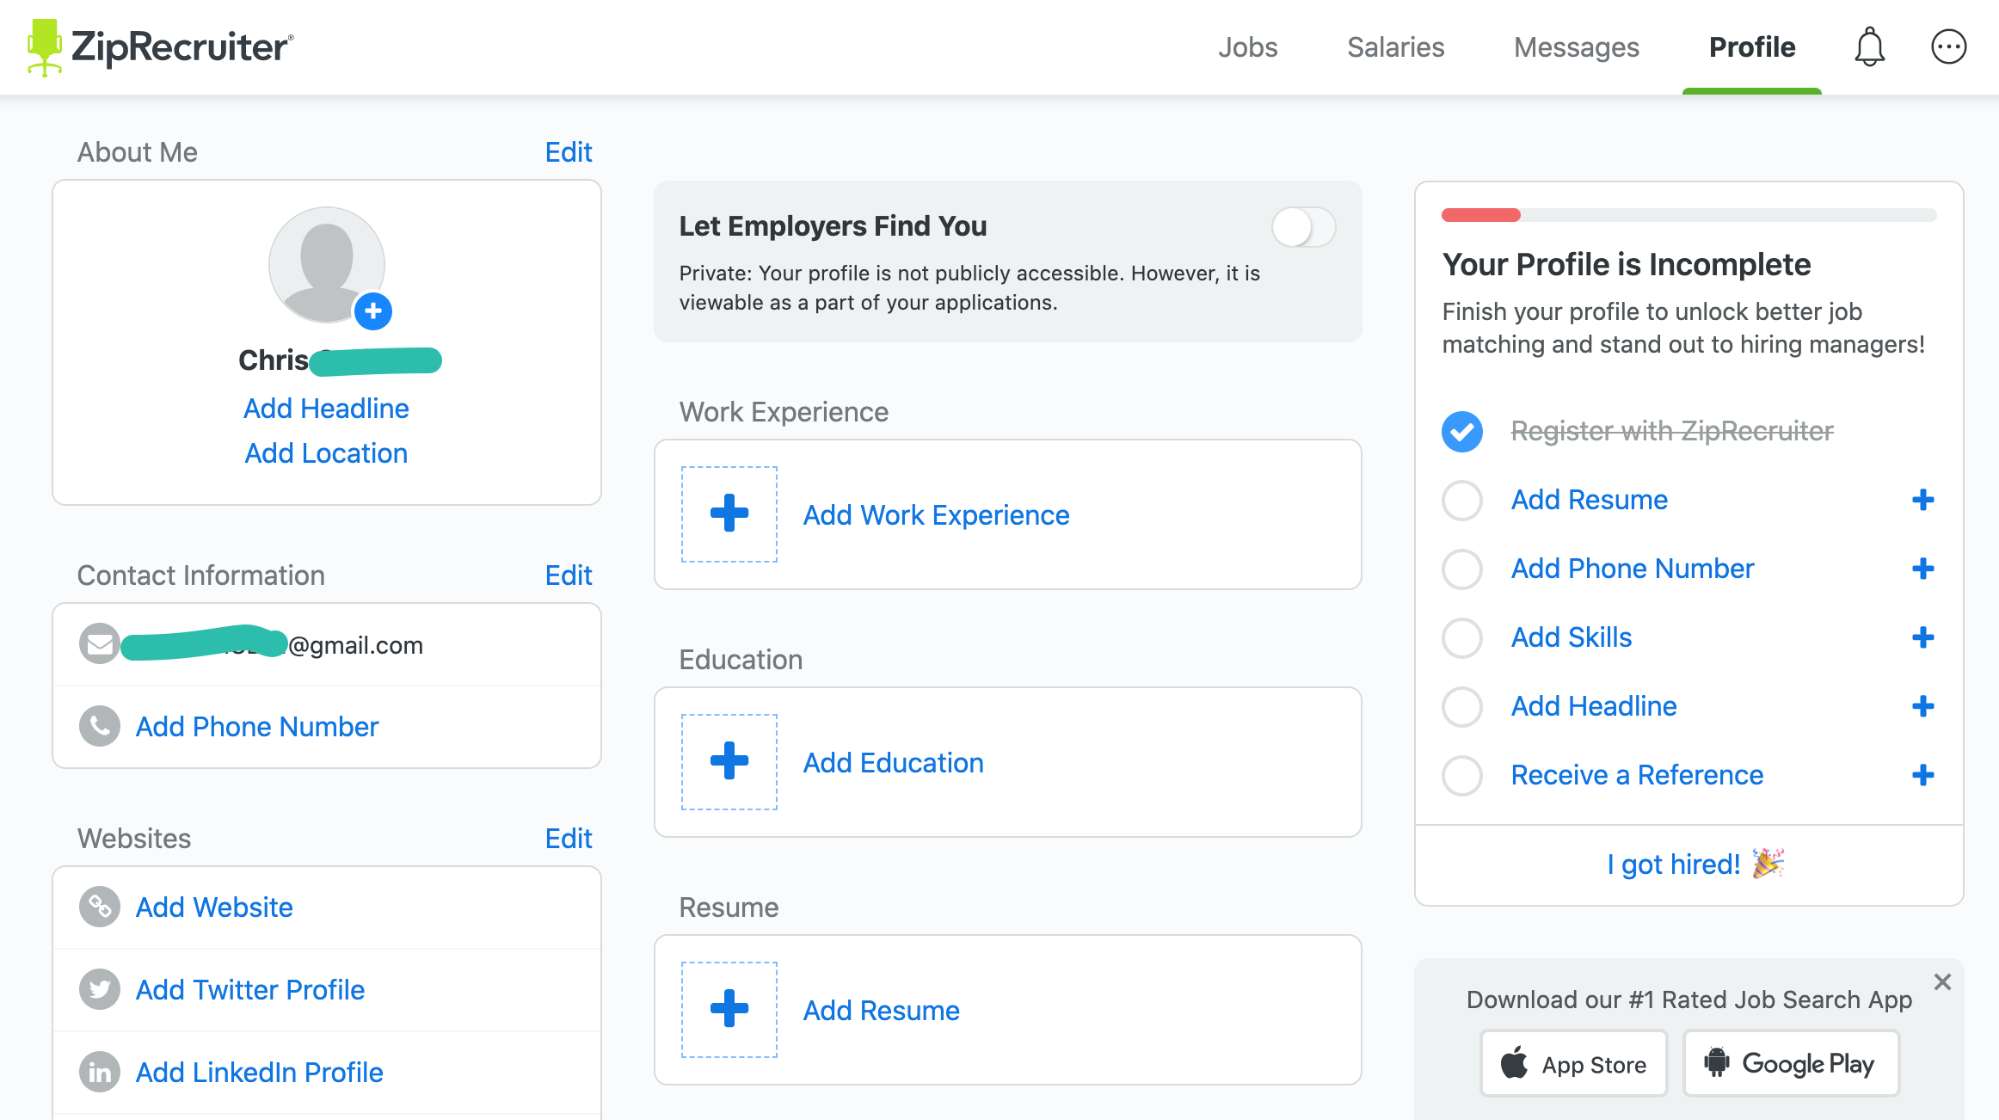Click the Twitter bird icon under Websites
Image resolution: width=1999 pixels, height=1120 pixels.
tap(99, 989)
